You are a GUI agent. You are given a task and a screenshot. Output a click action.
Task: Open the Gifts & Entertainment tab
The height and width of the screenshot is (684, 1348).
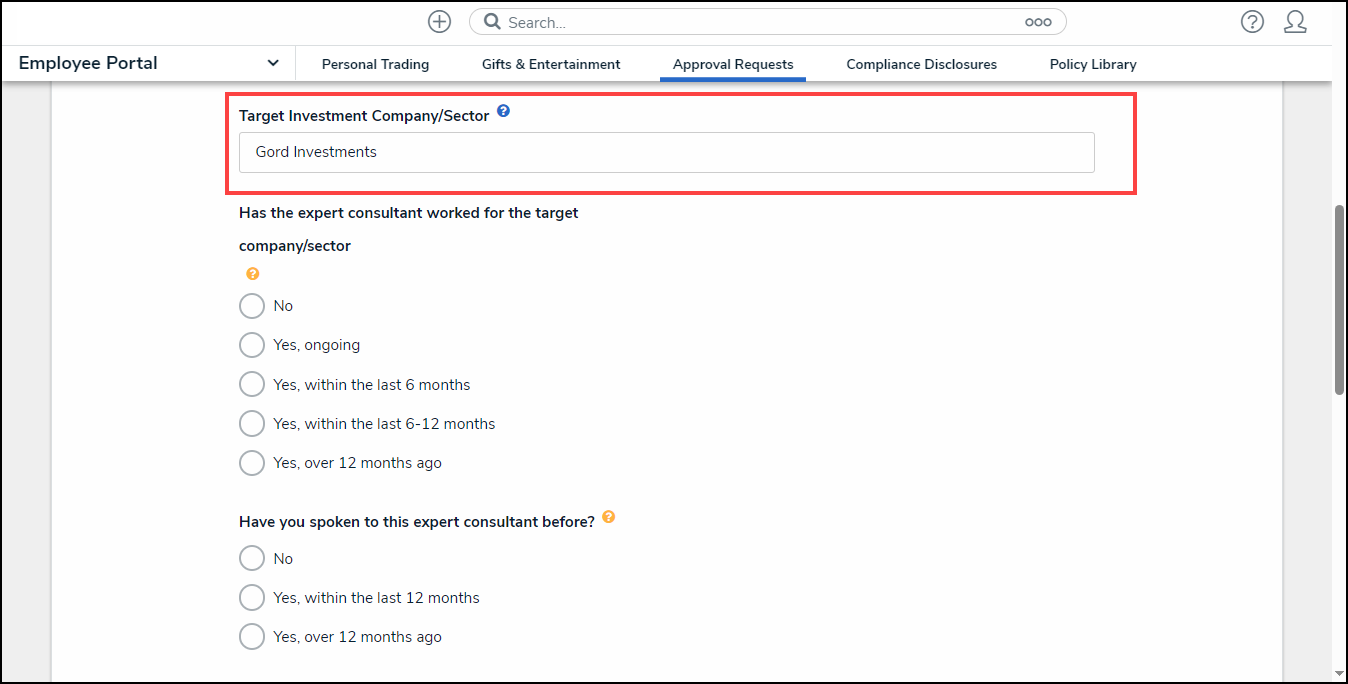pos(551,64)
